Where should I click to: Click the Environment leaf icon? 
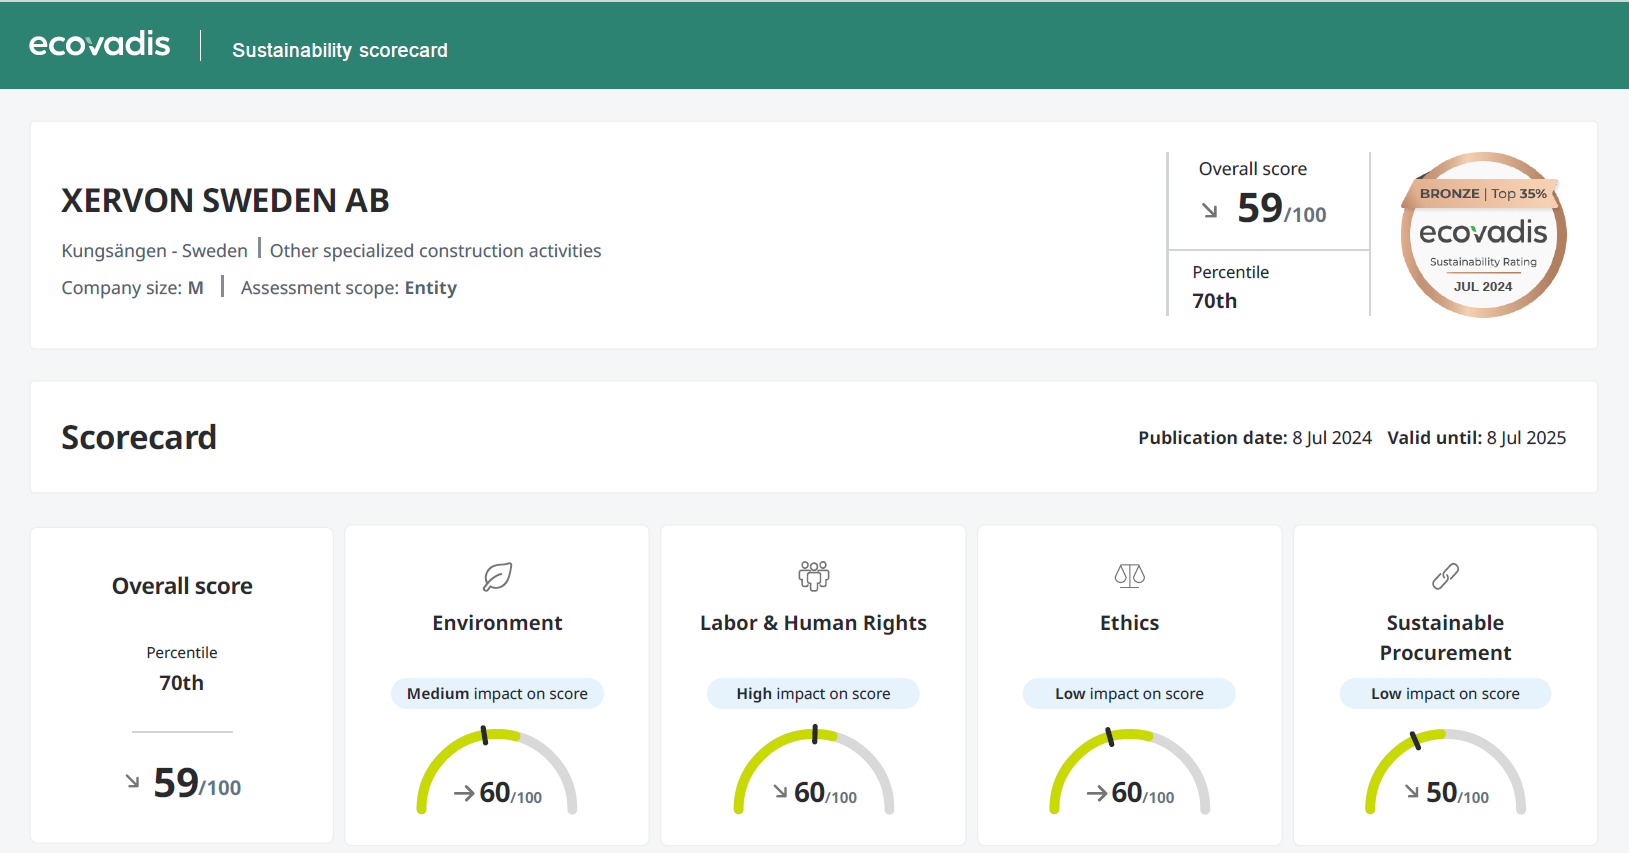[497, 576]
